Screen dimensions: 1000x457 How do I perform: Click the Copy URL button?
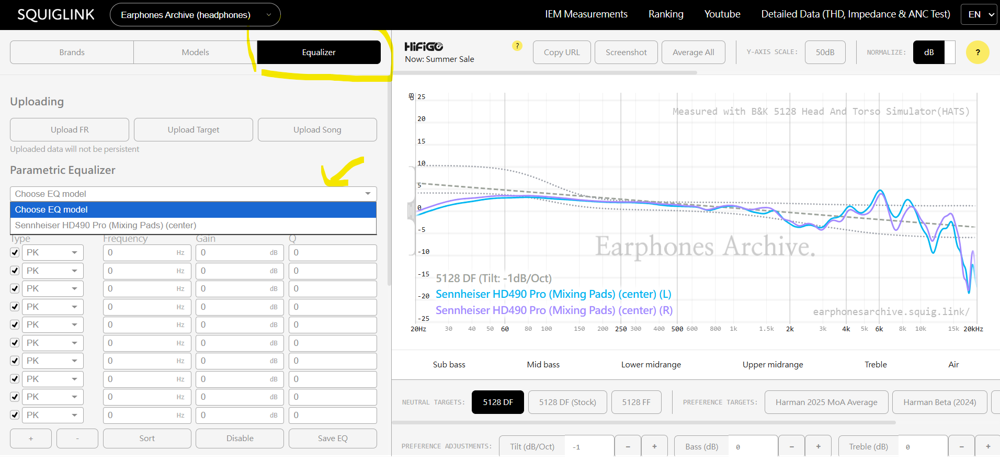pos(562,52)
